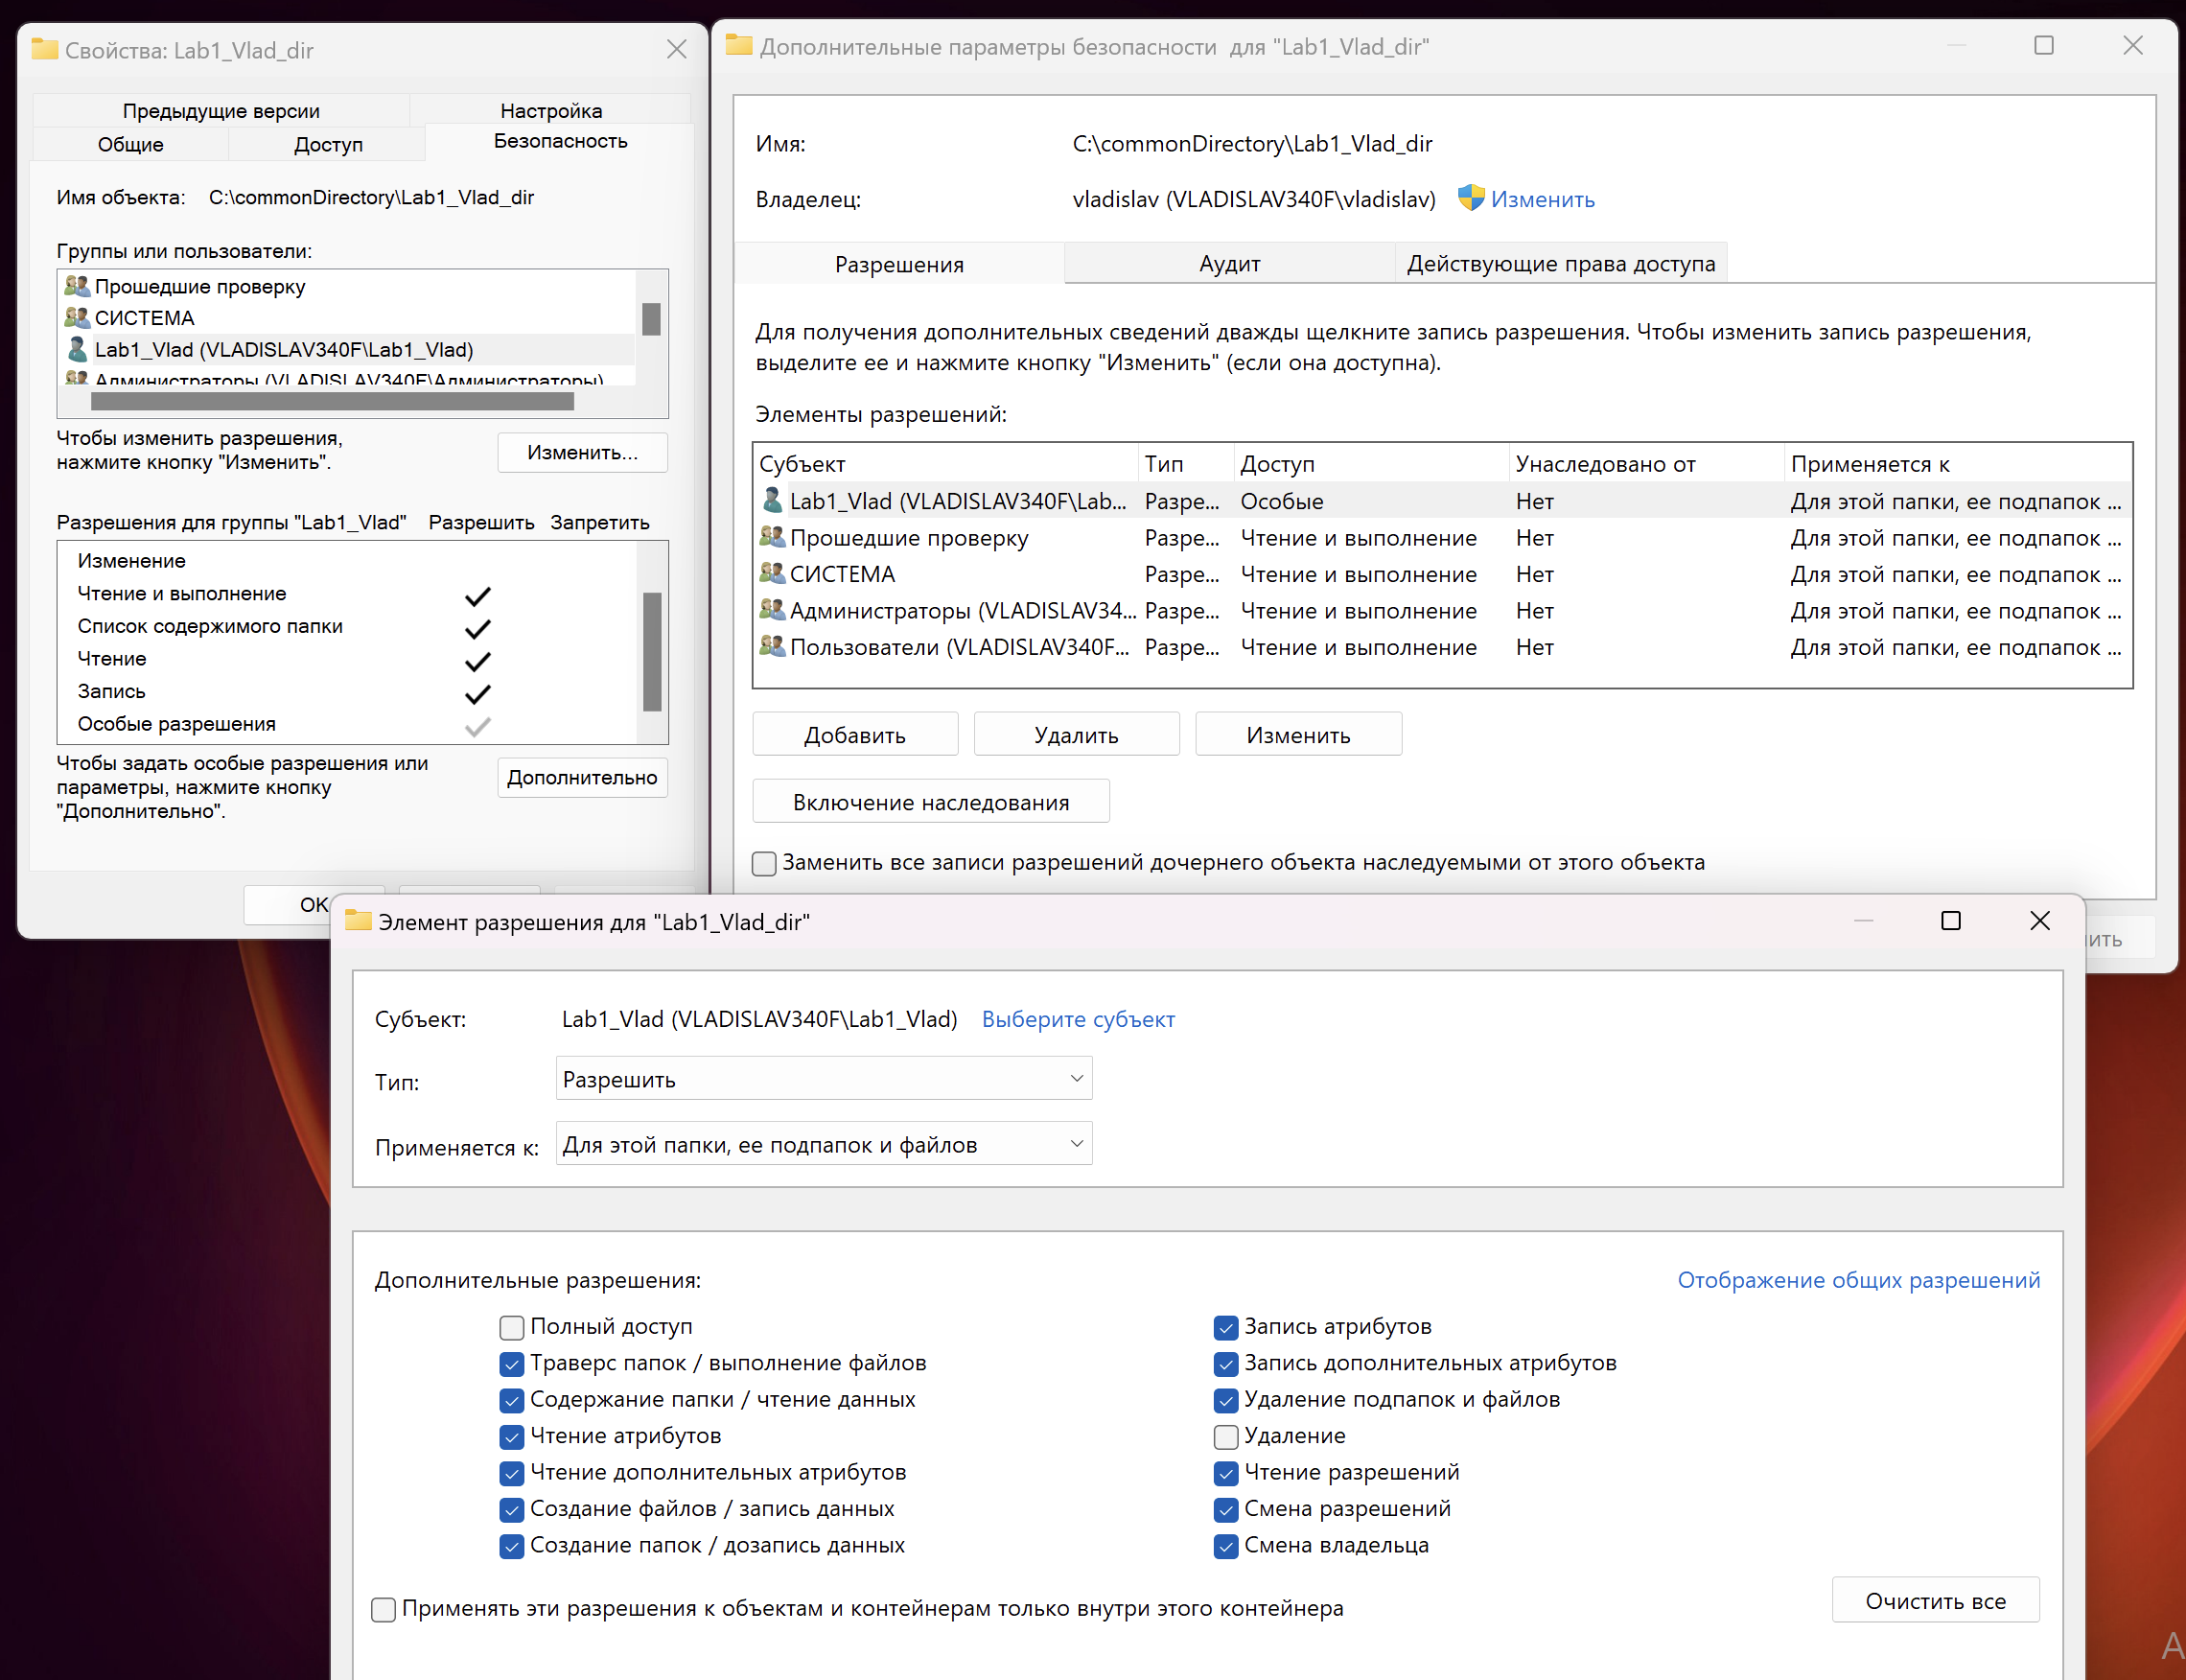
Task: Click folder icon in Элемент разрешения title bar
Action: (x=358, y=921)
